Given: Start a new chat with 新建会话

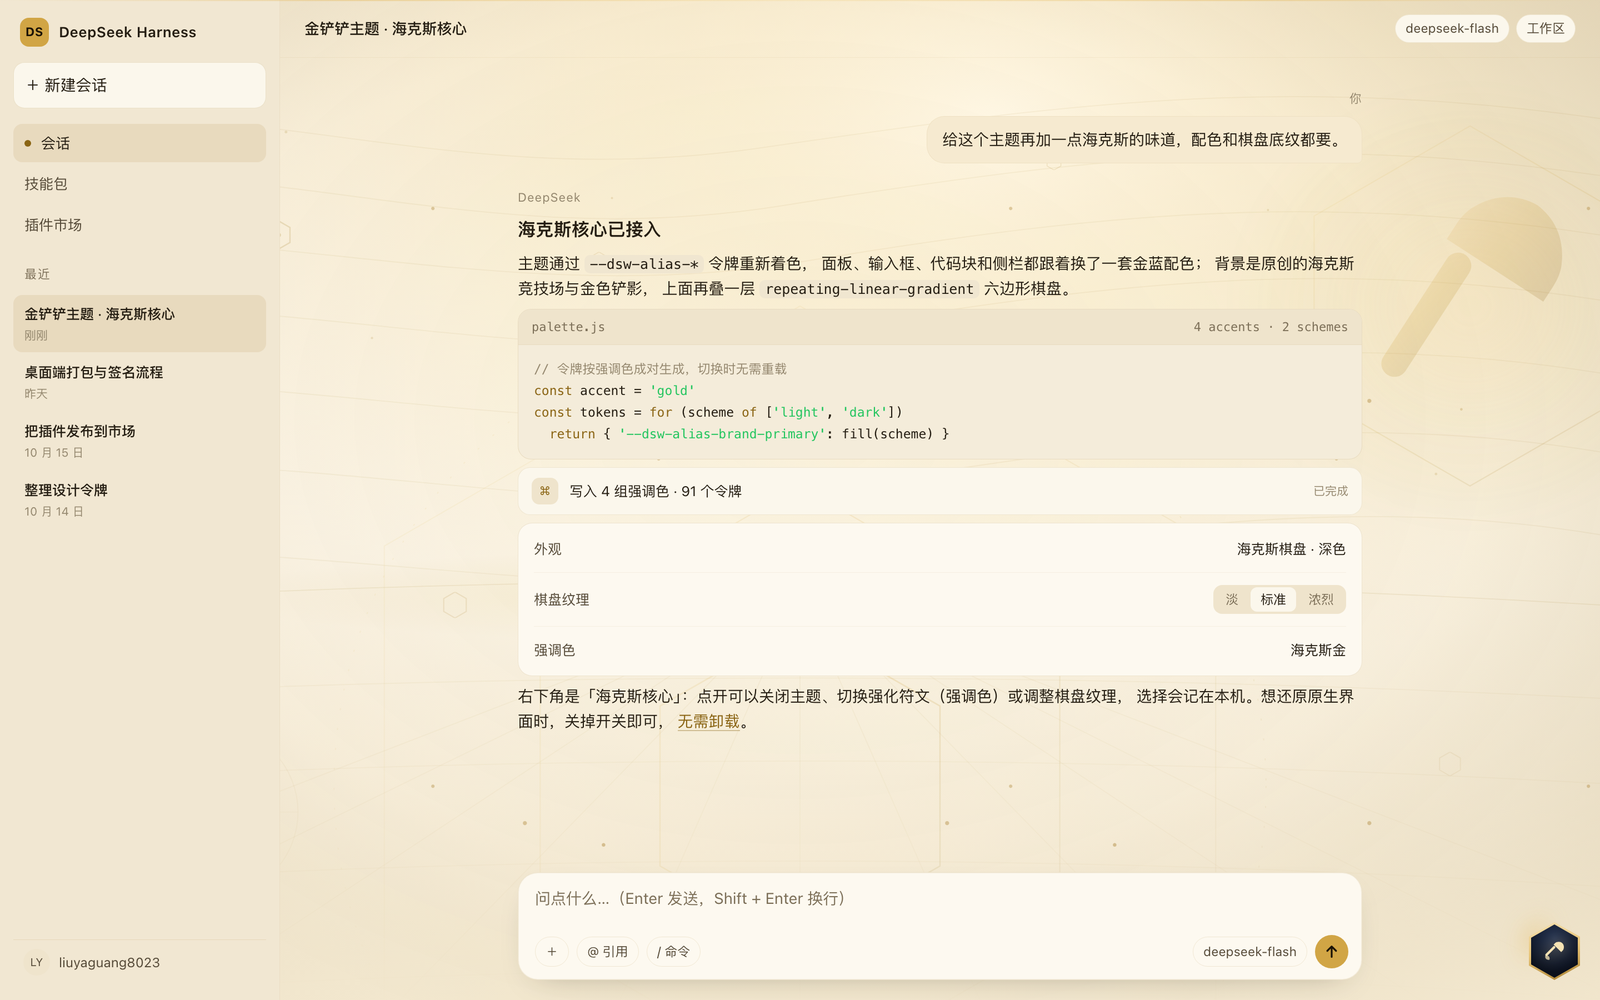Looking at the screenshot, I should (x=140, y=85).
